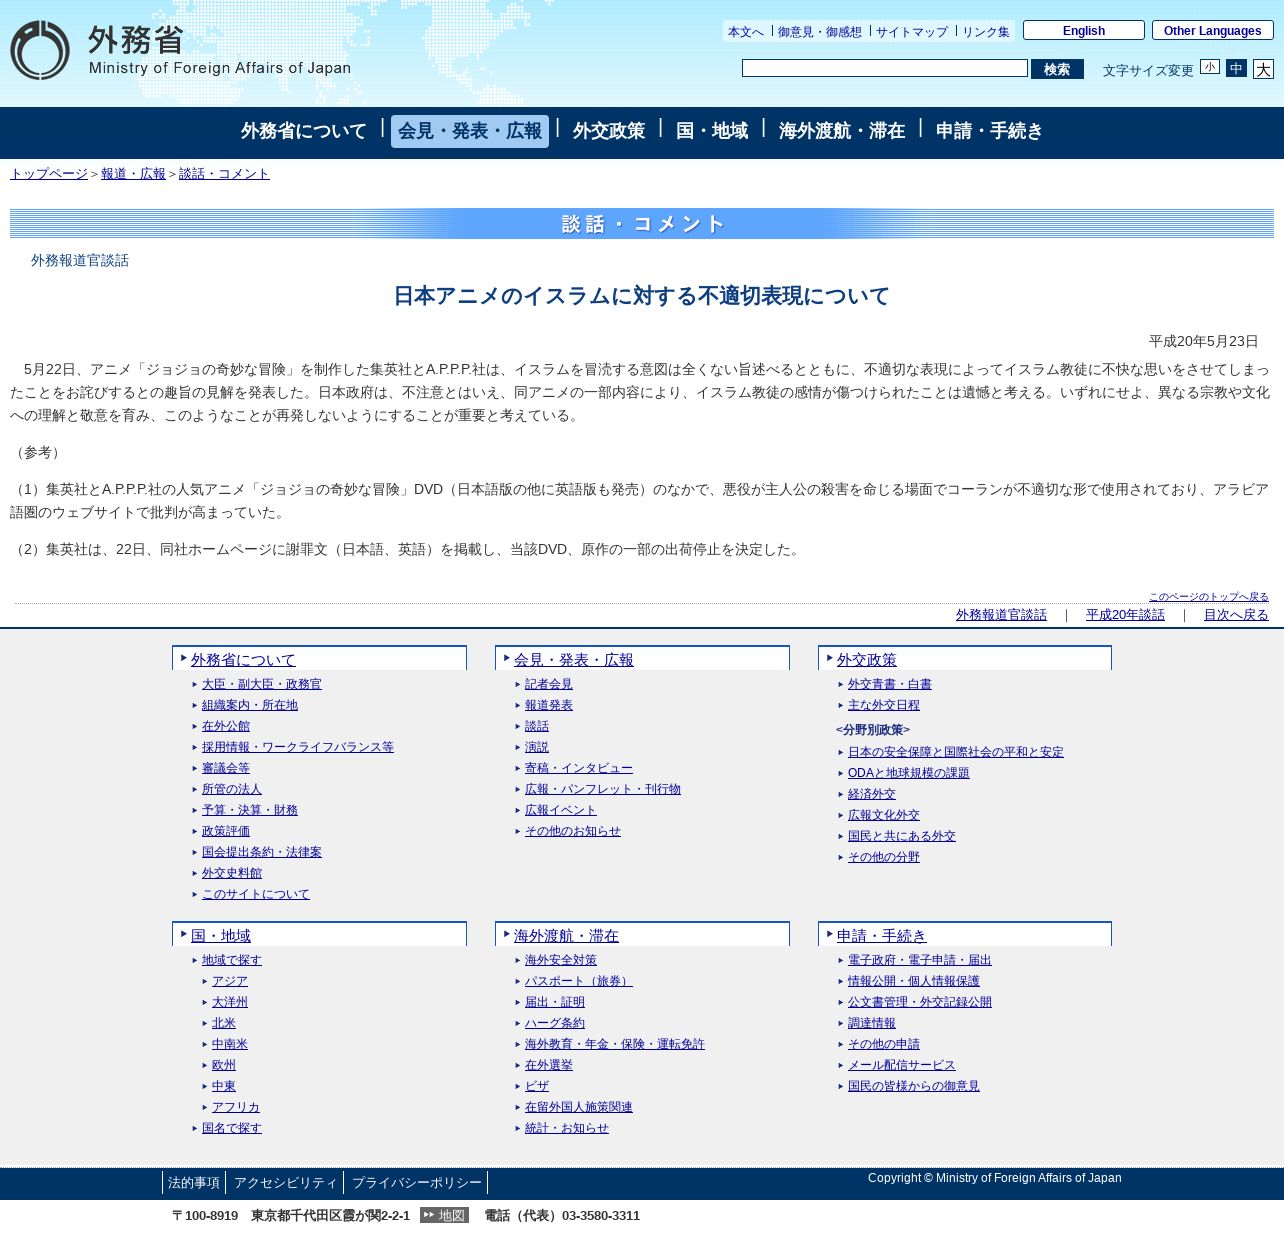Open 外交史料館 link
Image resolution: width=1284 pixels, height=1237 pixels.
coord(232,873)
